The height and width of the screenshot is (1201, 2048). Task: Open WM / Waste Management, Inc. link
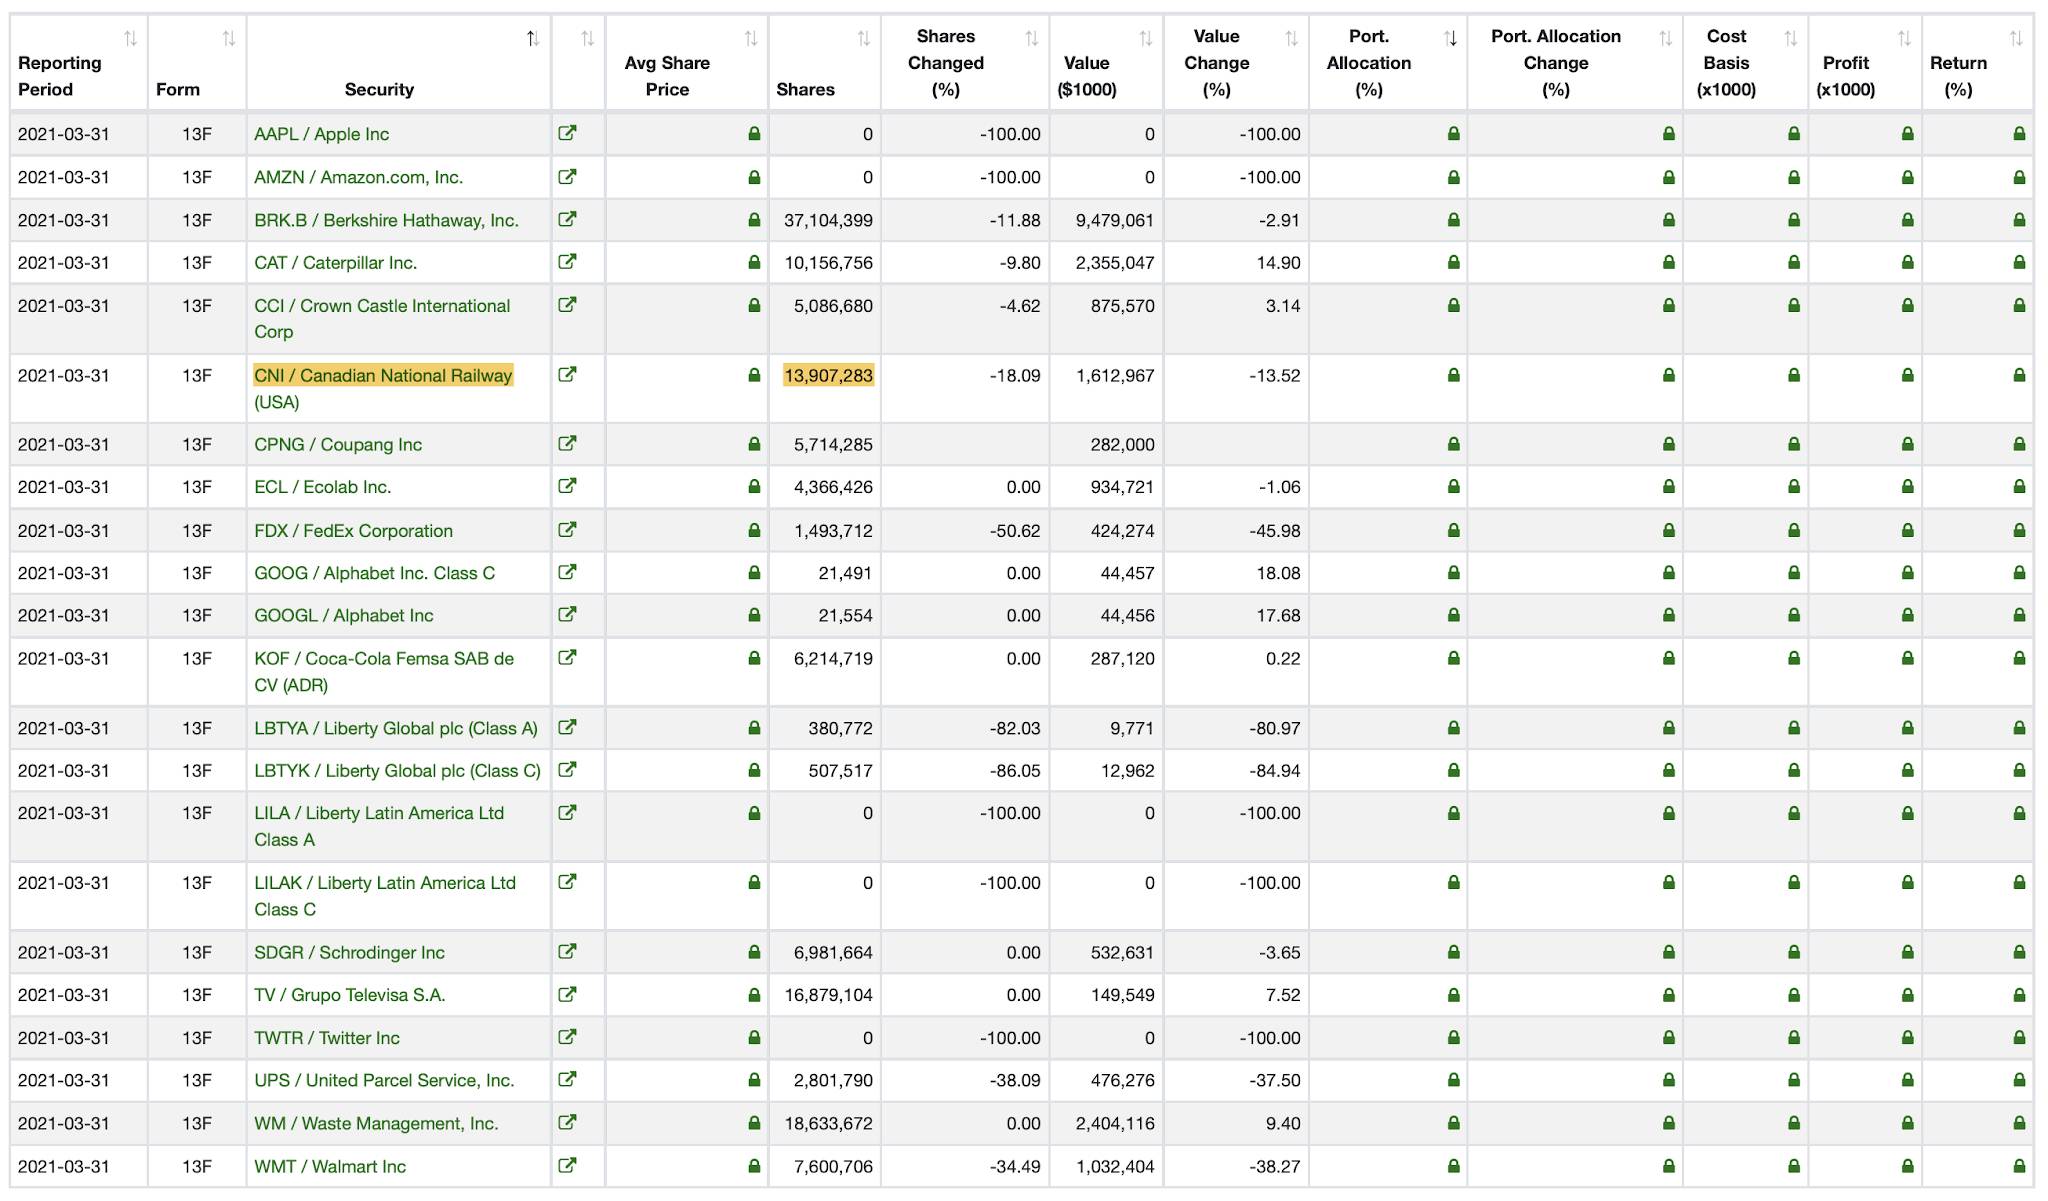click(376, 1123)
